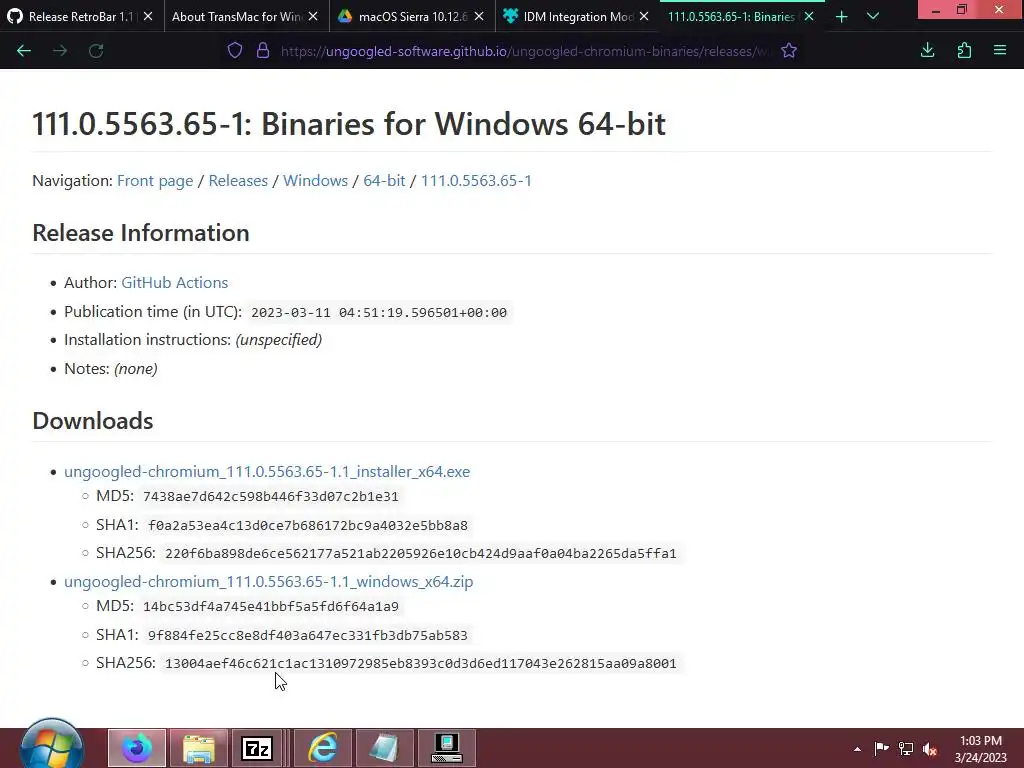Click zip MD5 hash starting 14bc53df
Screen dimensions: 1024x768
pos(270,607)
